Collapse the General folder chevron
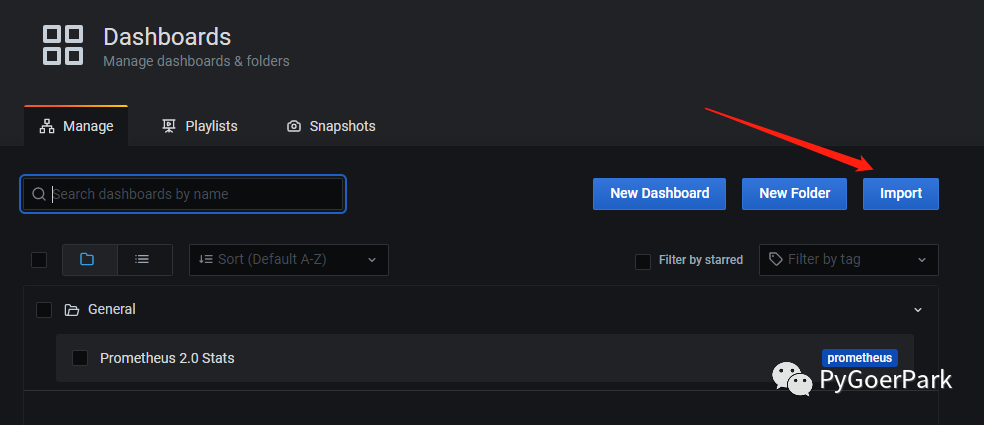This screenshot has height=425, width=984. (918, 310)
